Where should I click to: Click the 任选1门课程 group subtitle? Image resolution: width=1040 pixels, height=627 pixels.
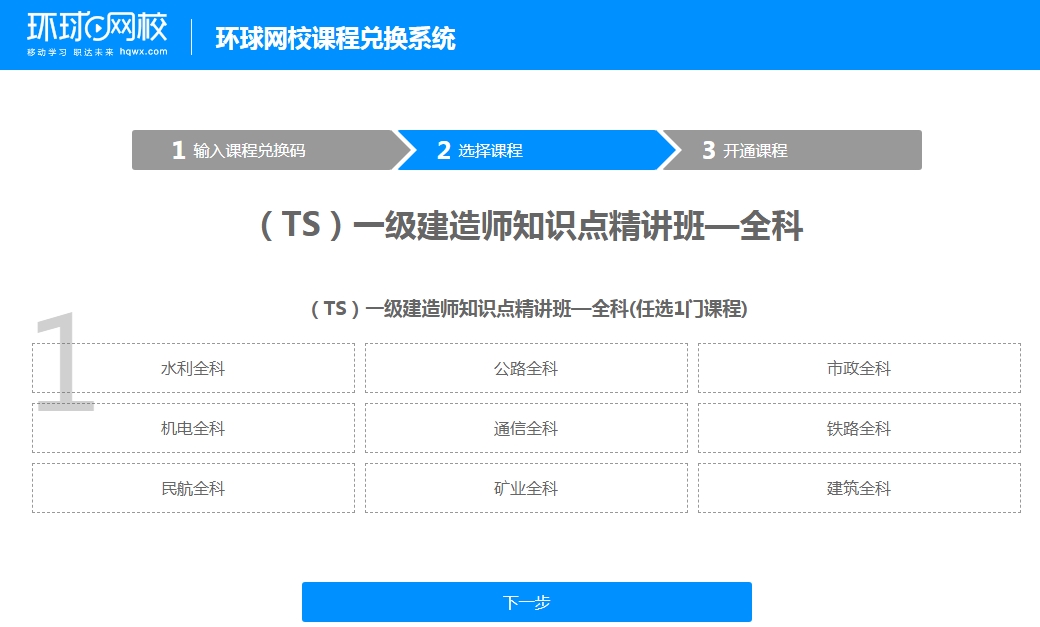pos(688,309)
